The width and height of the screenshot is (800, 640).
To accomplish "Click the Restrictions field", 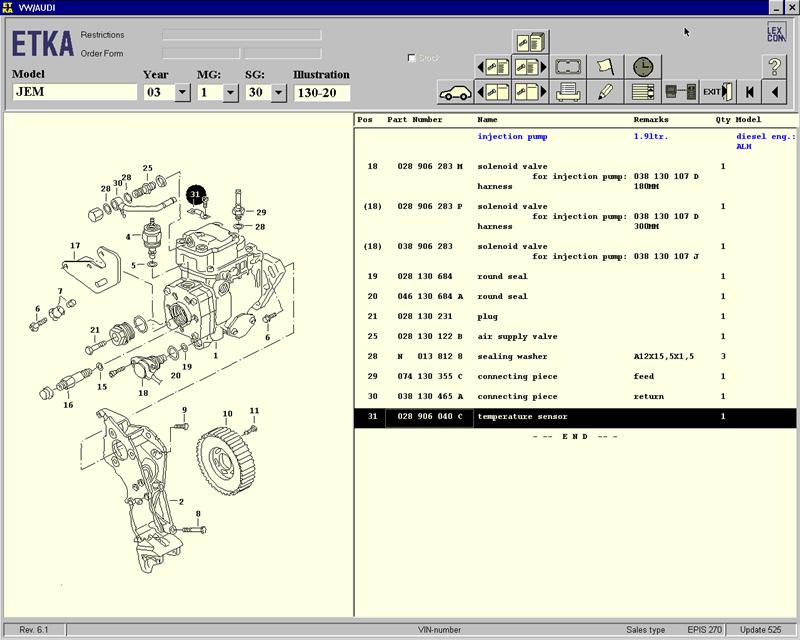I will tap(241, 35).
